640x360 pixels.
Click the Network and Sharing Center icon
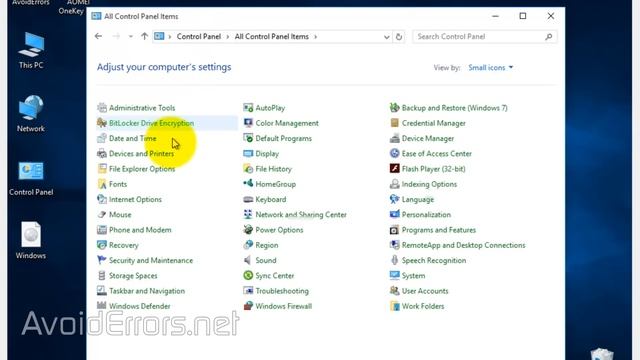(x=248, y=214)
